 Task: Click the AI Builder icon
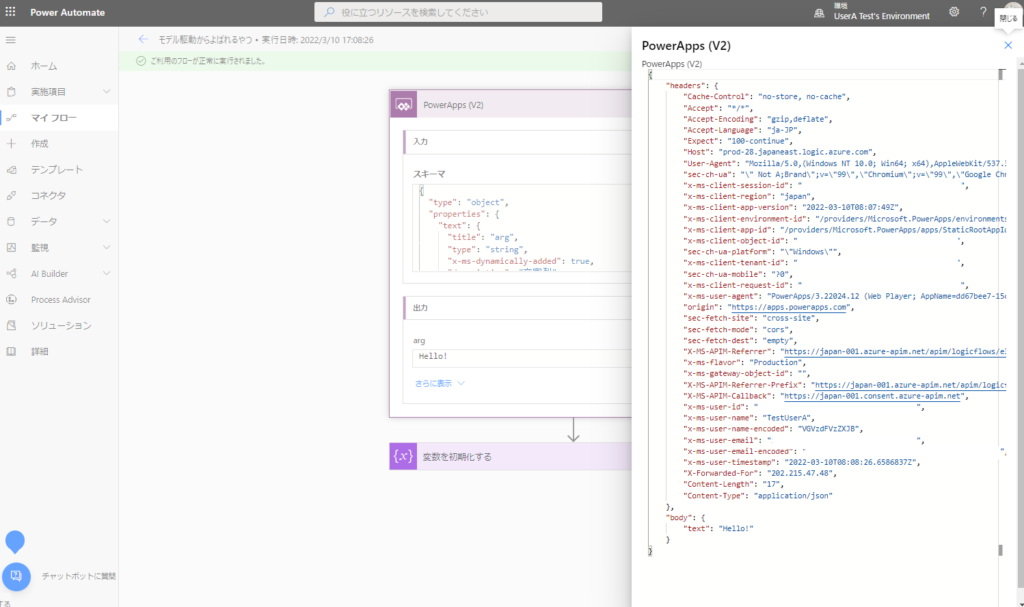pos(11,274)
